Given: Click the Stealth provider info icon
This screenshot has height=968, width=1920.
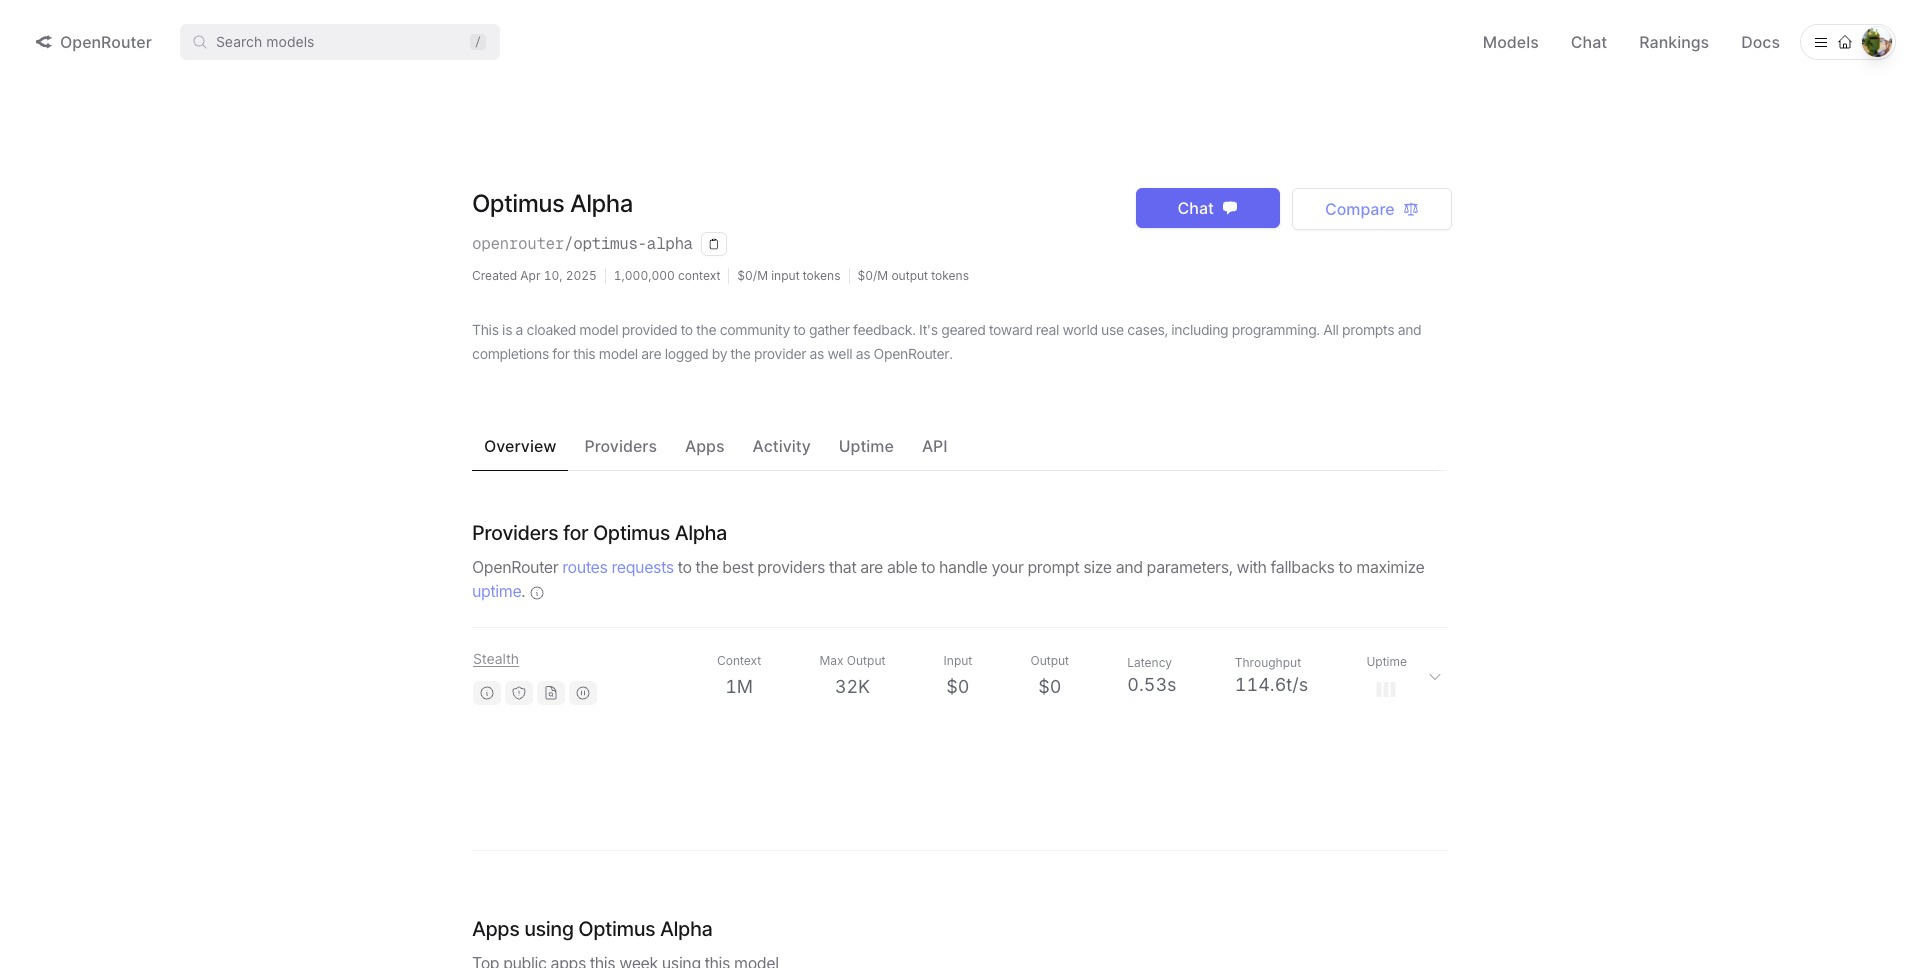Looking at the screenshot, I should point(487,693).
